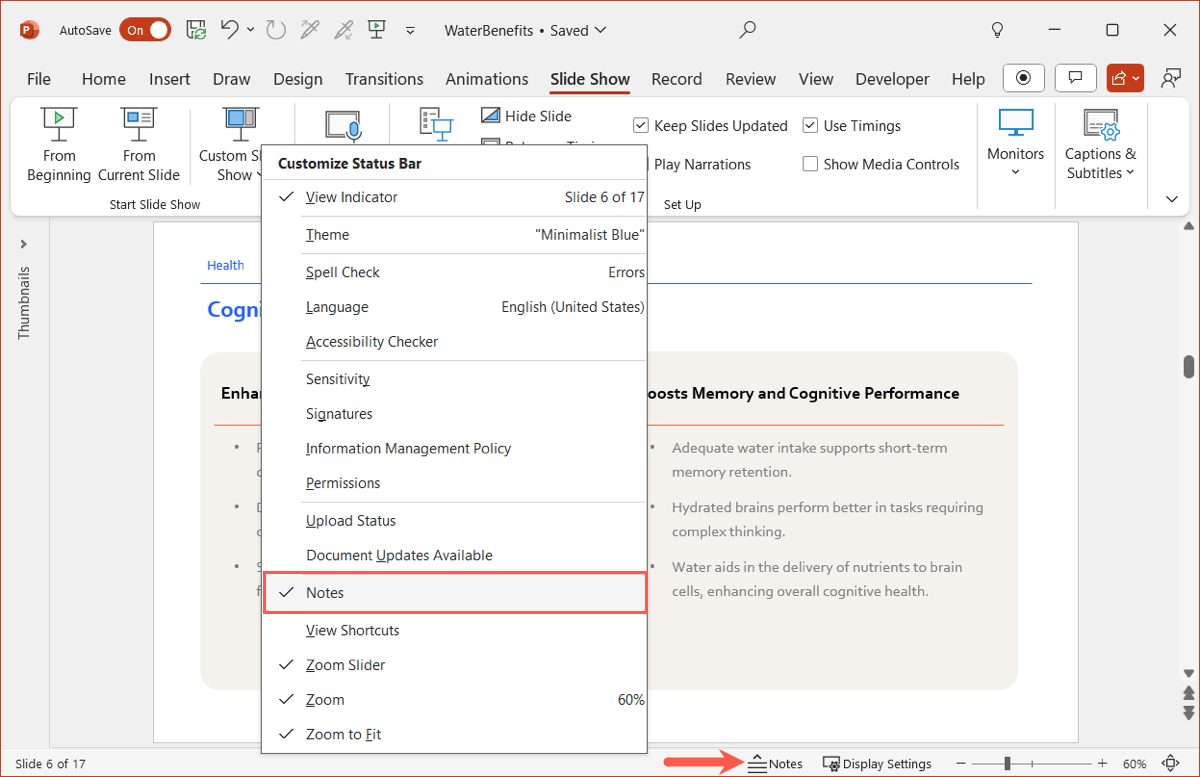
Task: Click the zoom out minus button
Action: [x=962, y=764]
